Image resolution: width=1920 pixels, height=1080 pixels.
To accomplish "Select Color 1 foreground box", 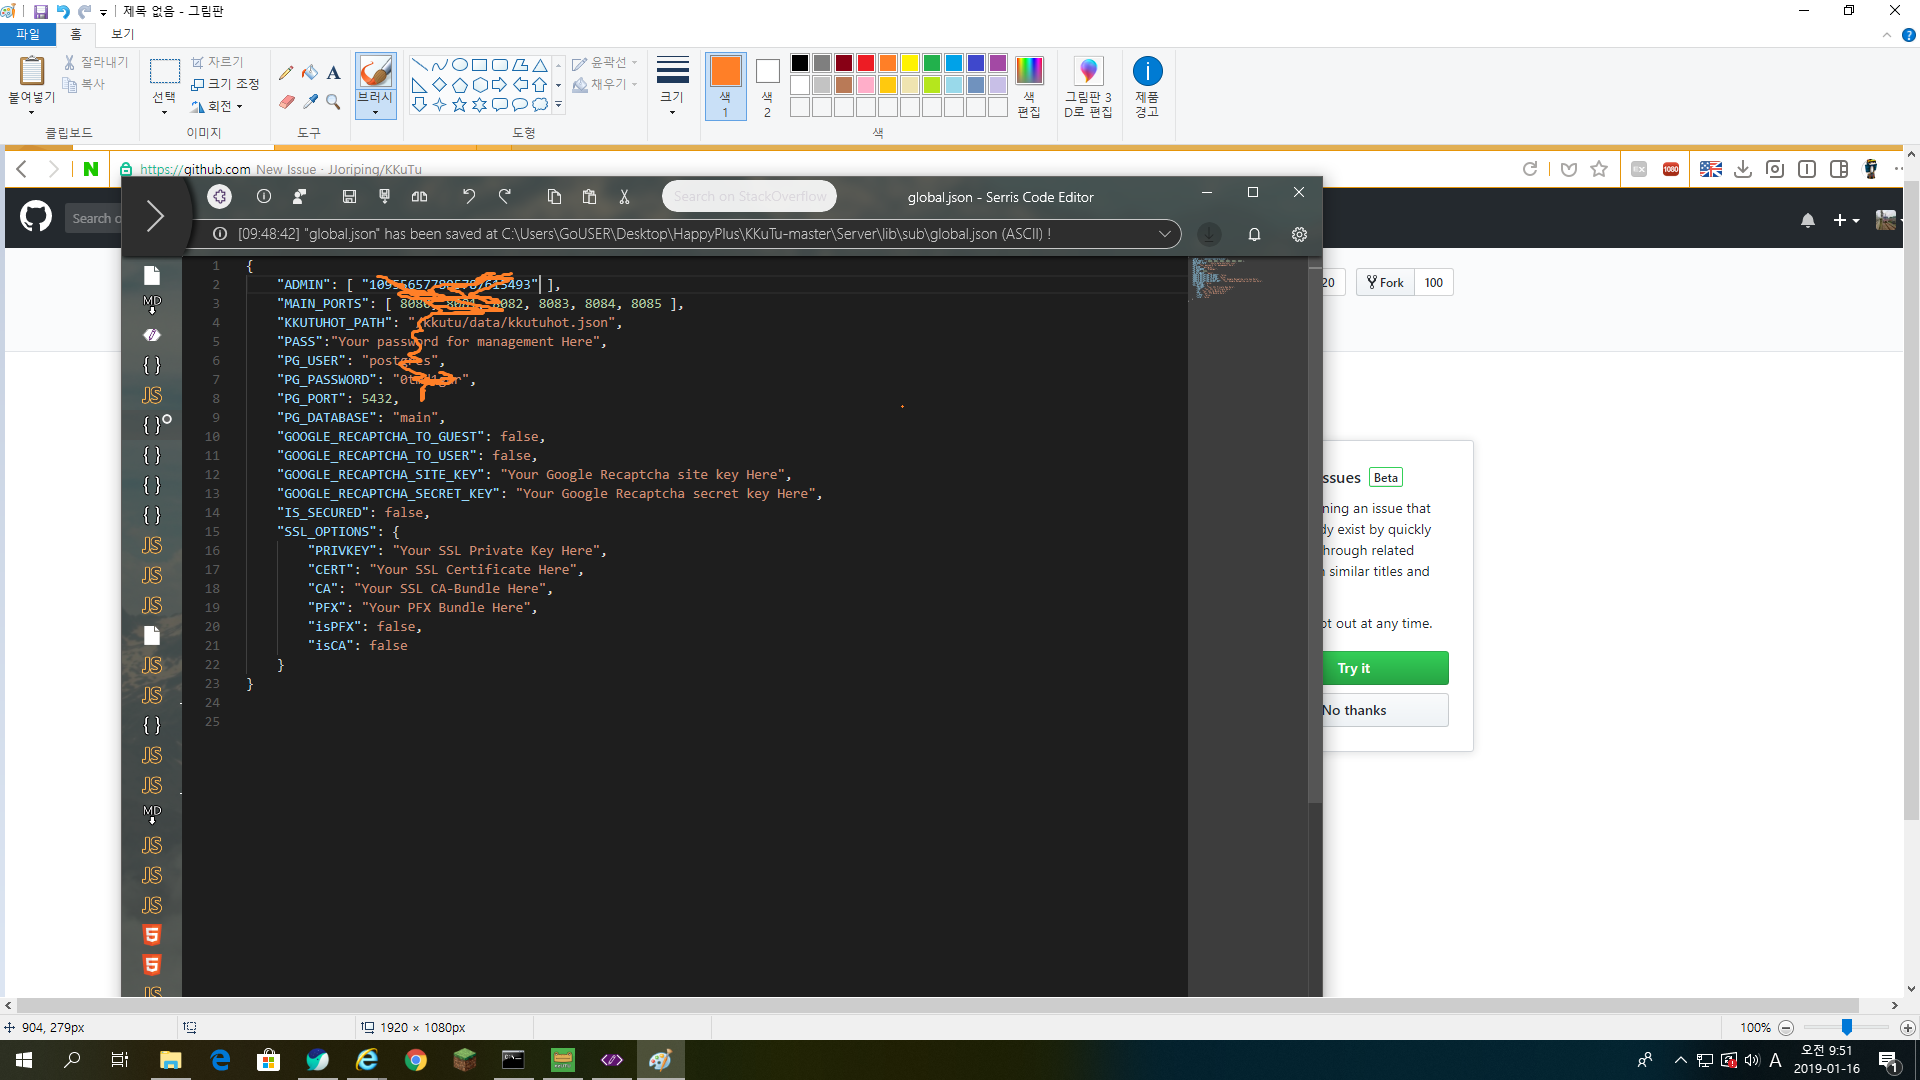I will 726,87.
